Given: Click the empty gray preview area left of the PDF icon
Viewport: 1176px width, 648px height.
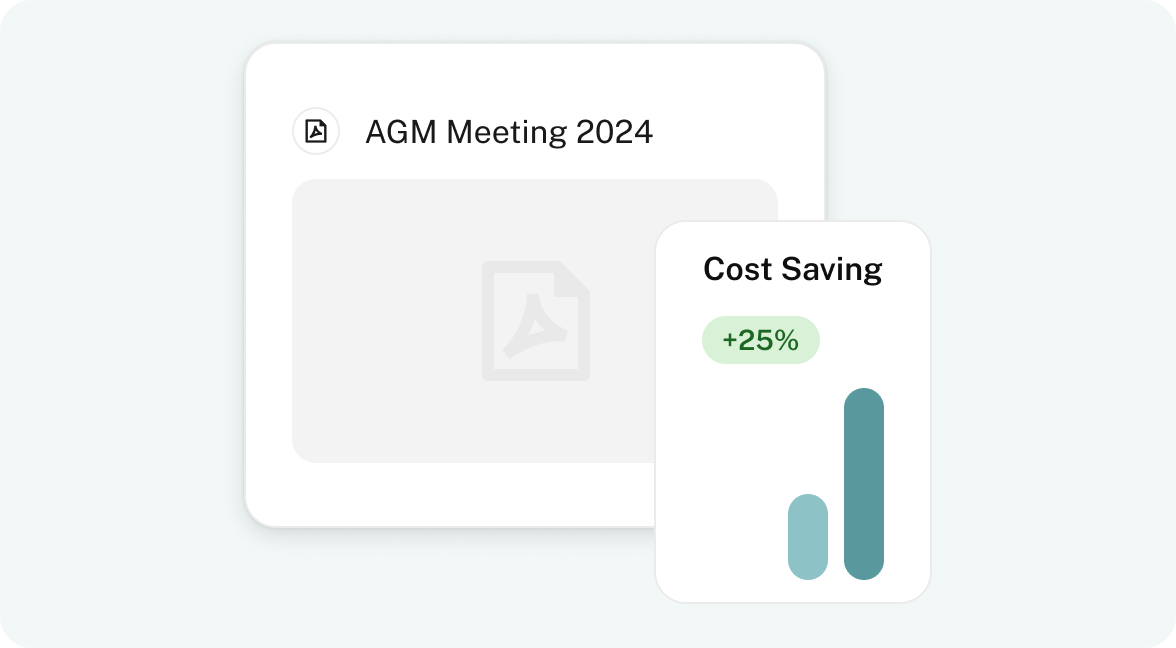Looking at the screenshot, I should click(x=385, y=320).
